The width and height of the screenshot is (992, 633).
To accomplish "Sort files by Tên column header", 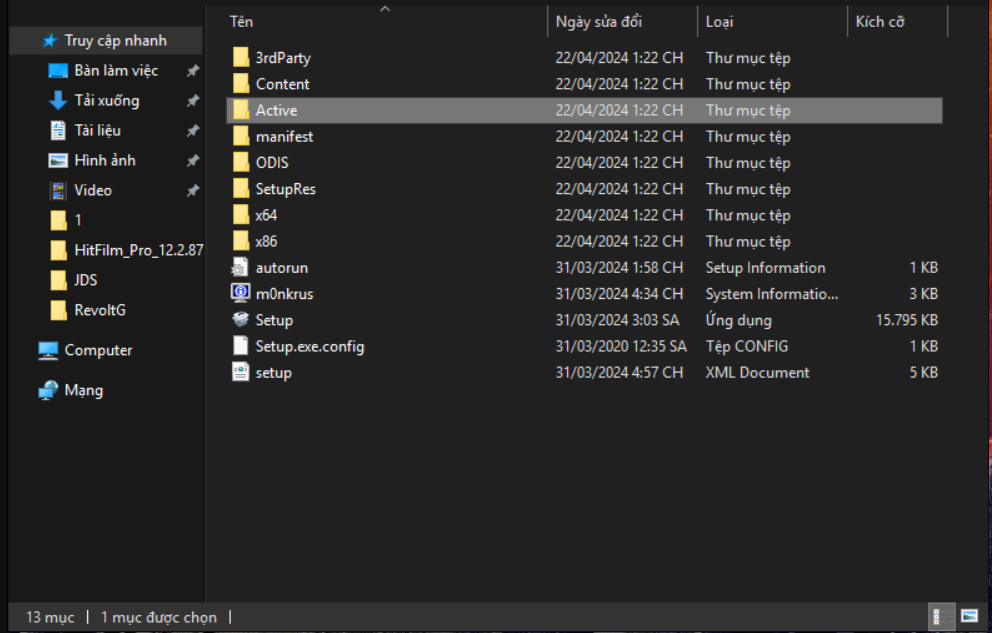I will (242, 21).
